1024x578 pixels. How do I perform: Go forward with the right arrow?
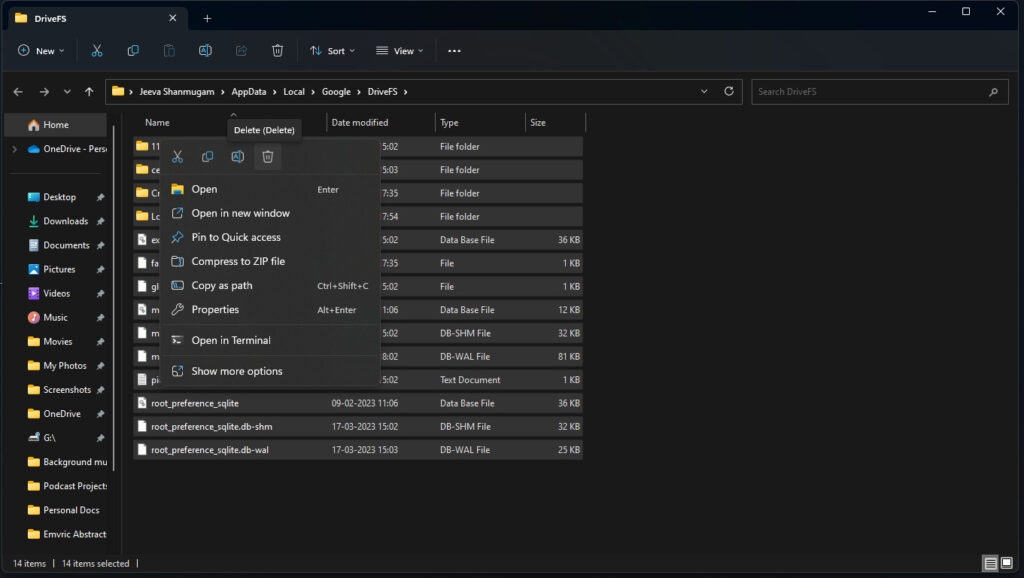44,92
